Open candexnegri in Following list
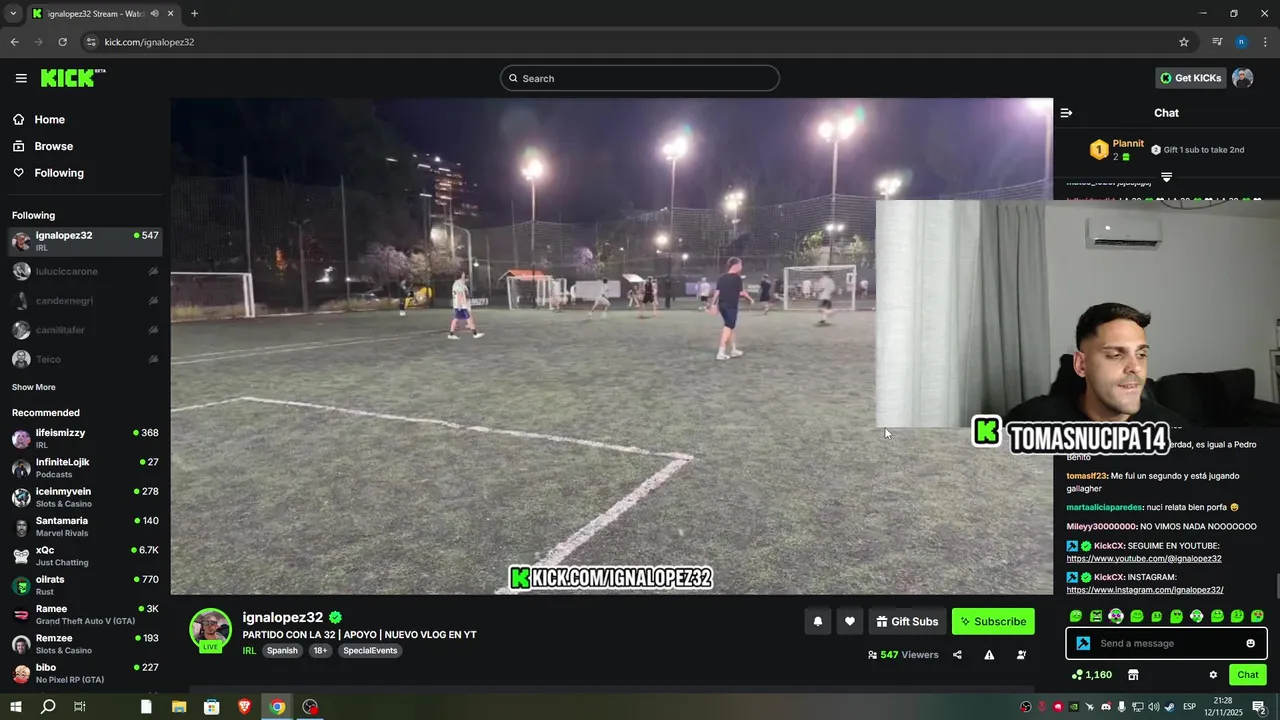Viewport: 1280px width, 720px height. [x=85, y=300]
